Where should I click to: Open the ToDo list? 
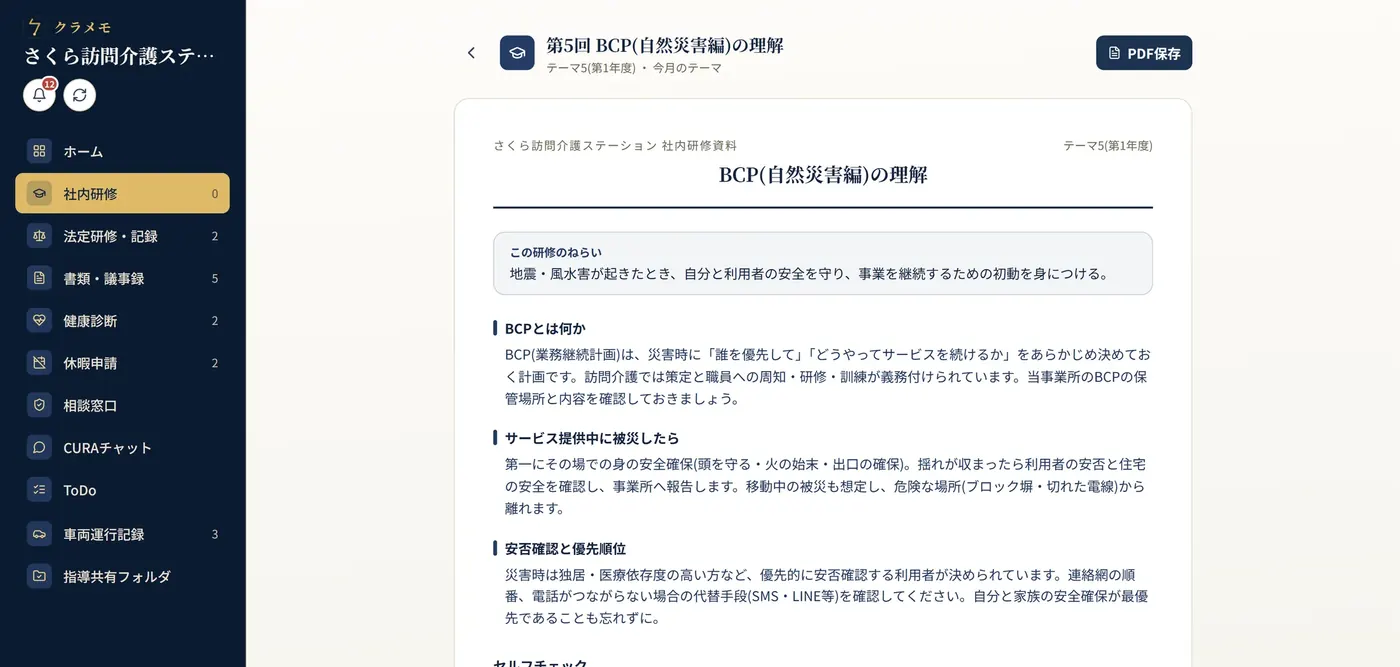click(x=122, y=490)
